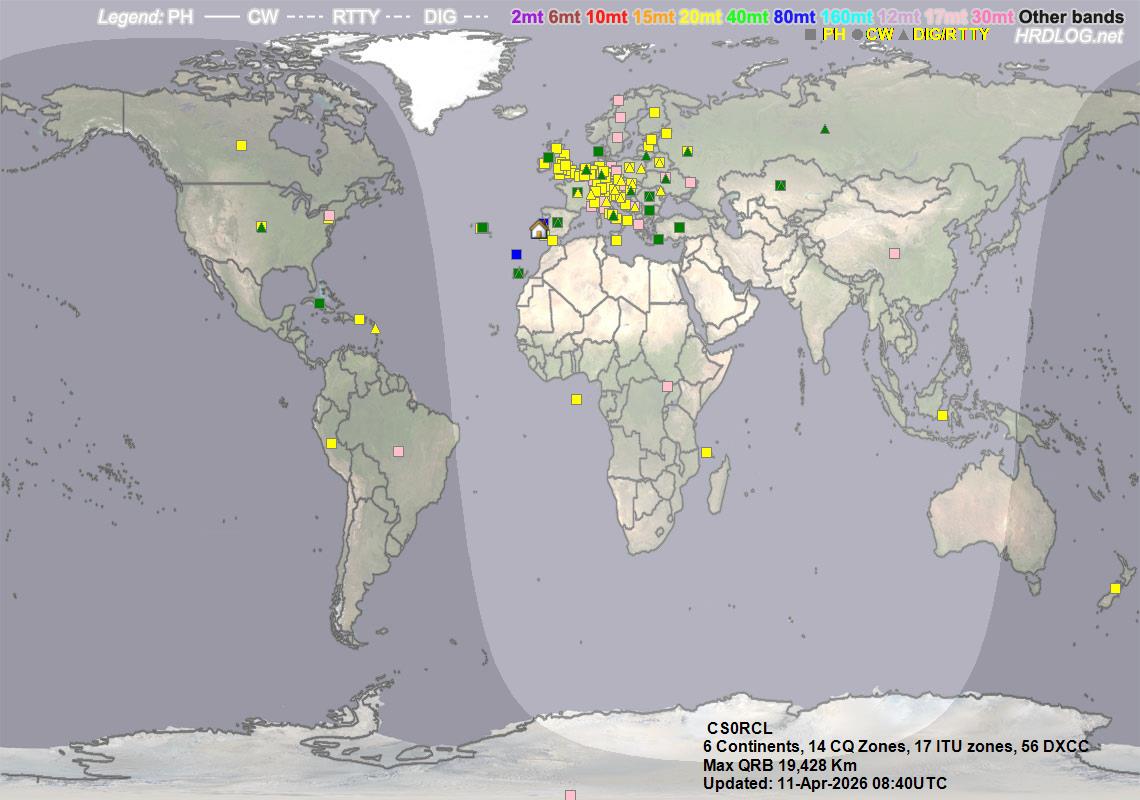Image resolution: width=1140 pixels, height=800 pixels.
Task: Select the yellow square marker near Borneo
Action: [x=942, y=415]
